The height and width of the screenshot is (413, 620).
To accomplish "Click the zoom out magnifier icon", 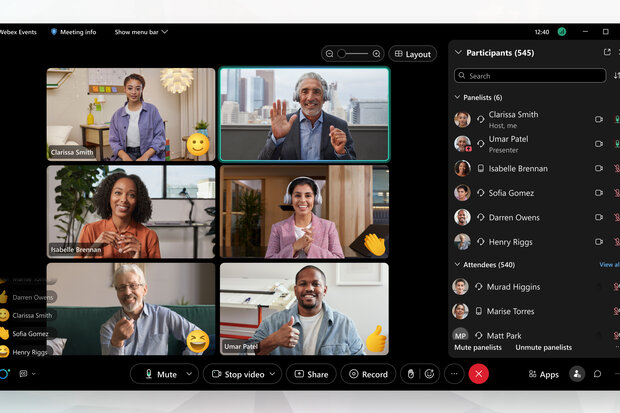I will 329,53.
